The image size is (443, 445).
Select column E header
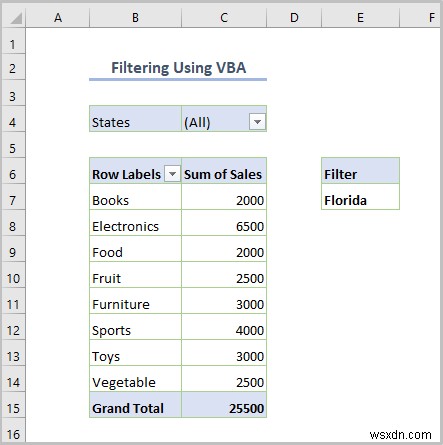(360, 17)
